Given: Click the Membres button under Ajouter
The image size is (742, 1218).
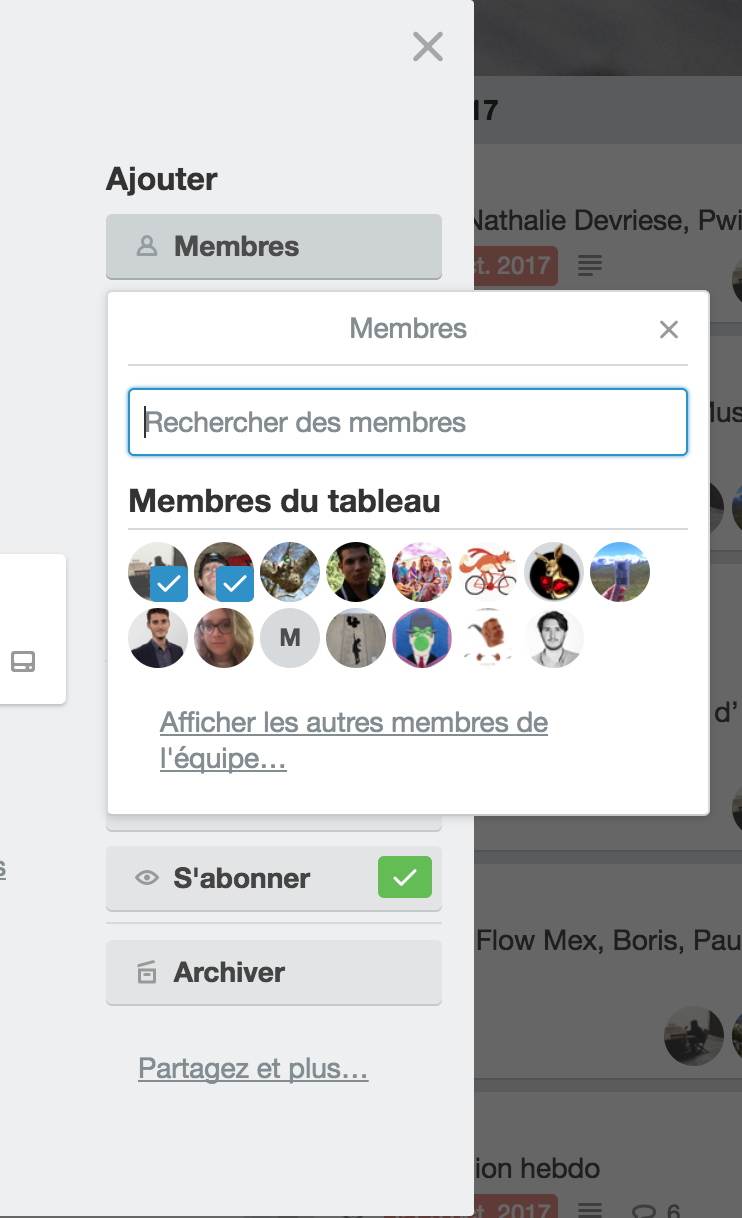Looking at the screenshot, I should coord(274,246).
